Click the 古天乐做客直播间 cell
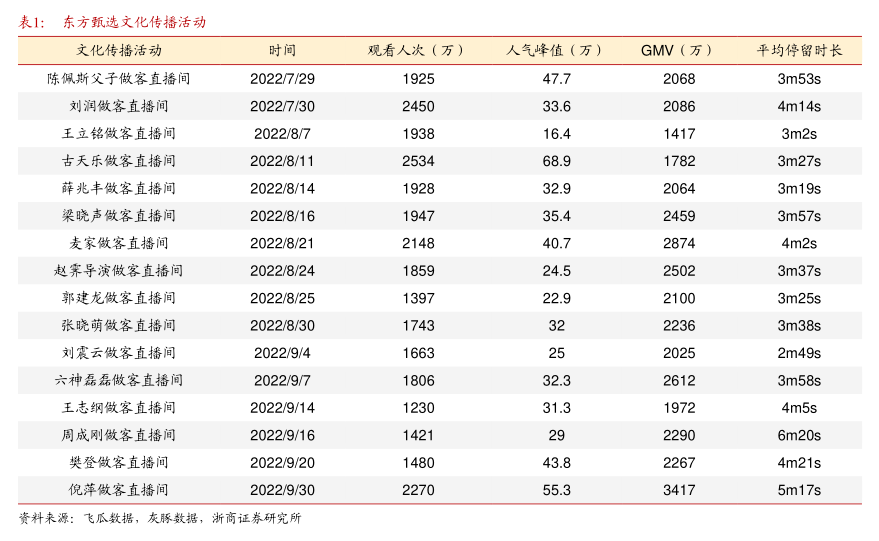This screenshot has height=541, width=879. (x=119, y=161)
